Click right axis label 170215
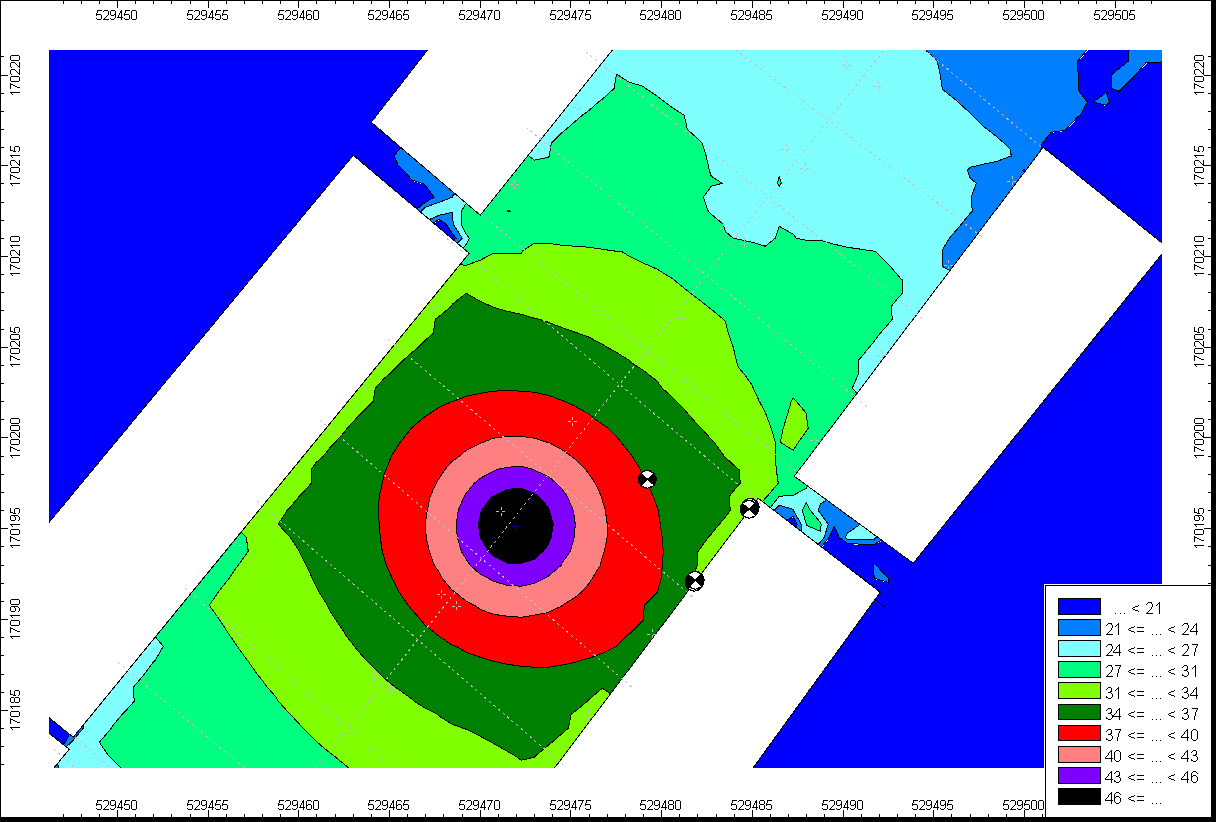The height and width of the screenshot is (822, 1216). [x=1200, y=166]
